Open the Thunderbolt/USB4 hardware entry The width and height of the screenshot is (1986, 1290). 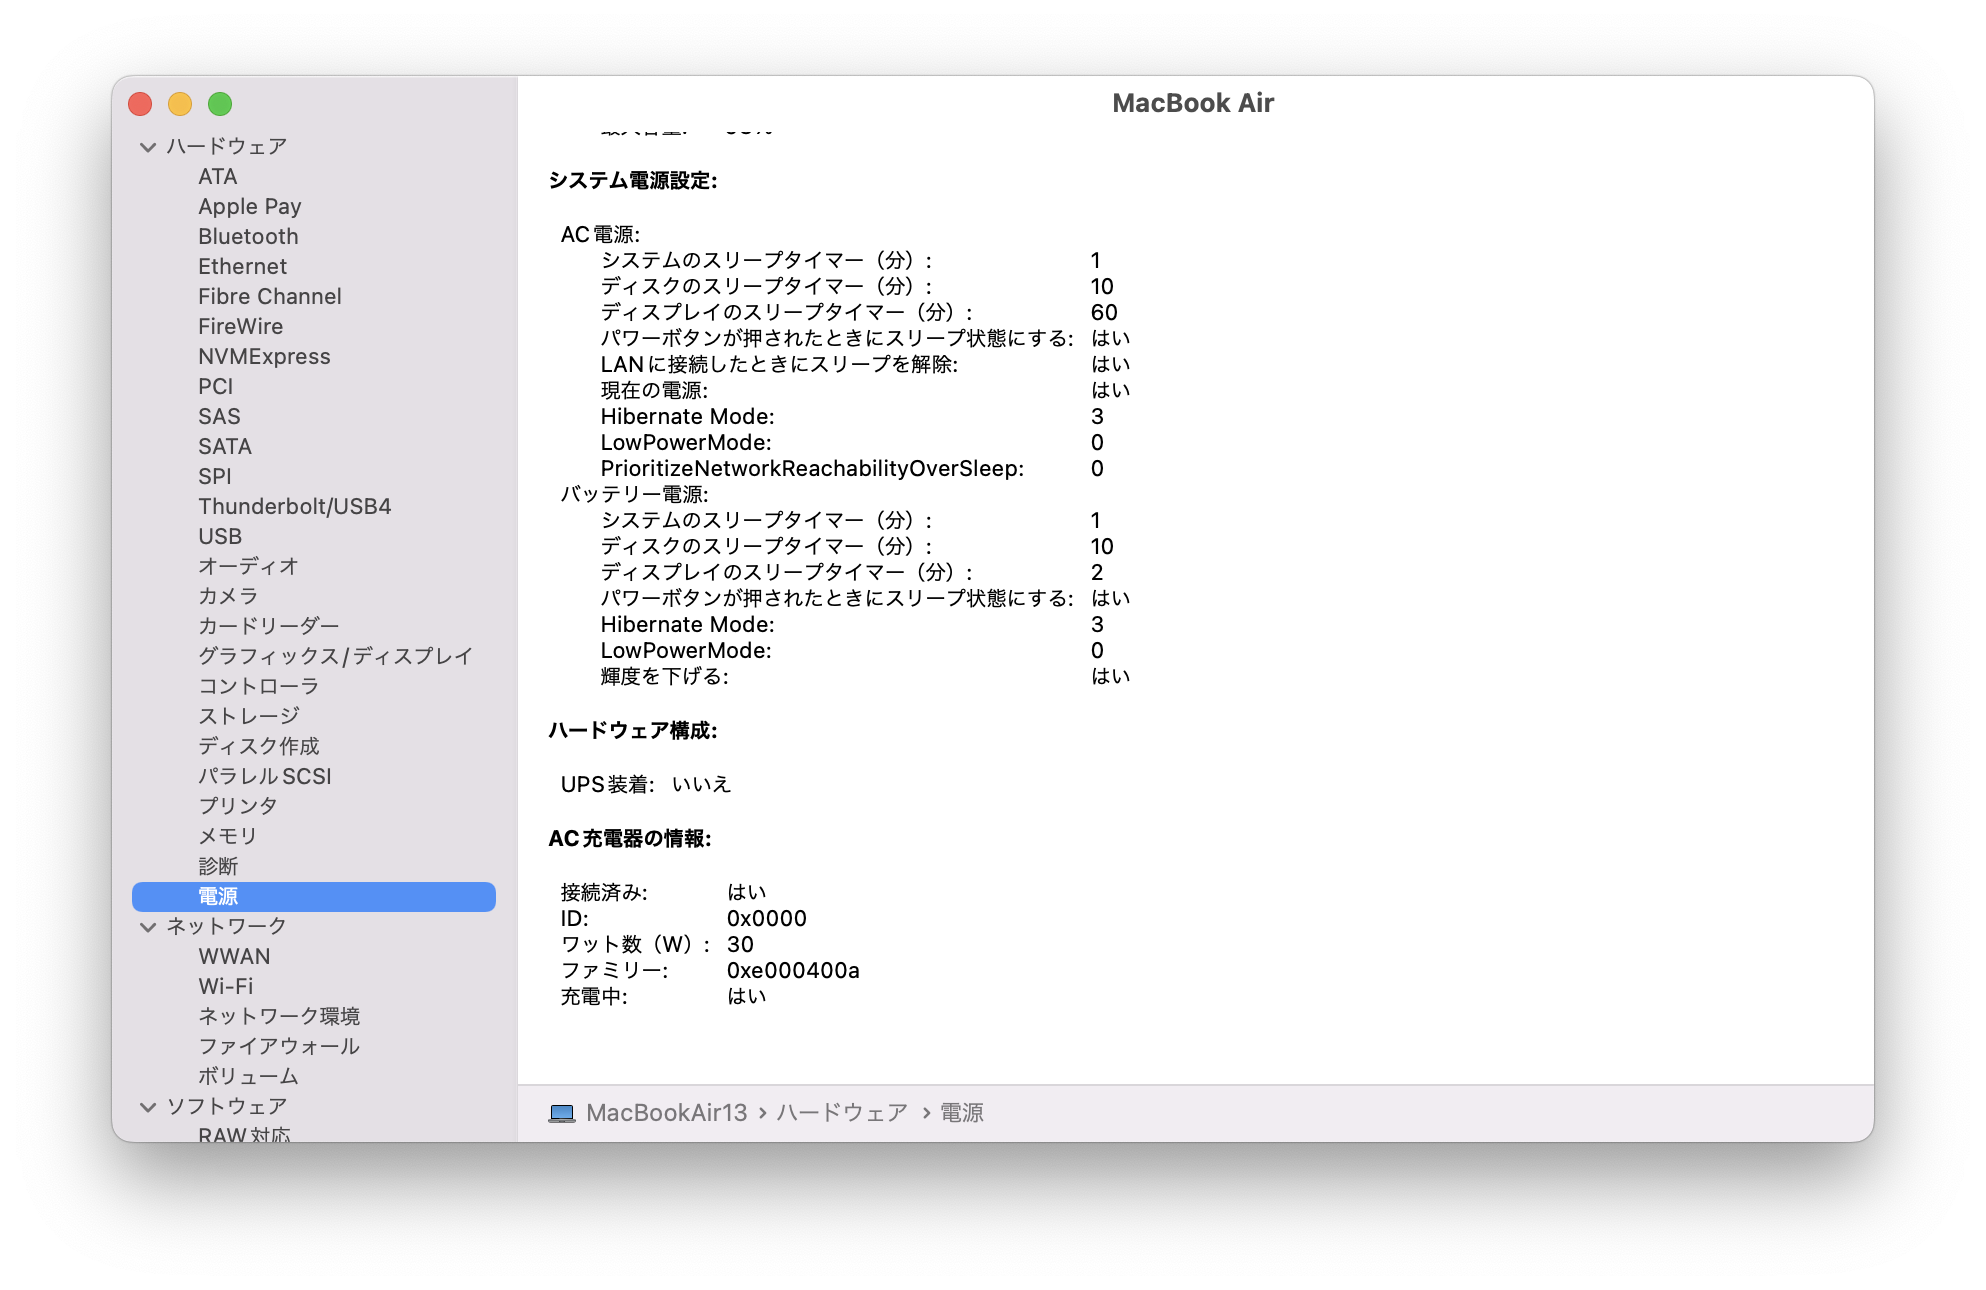click(x=294, y=507)
